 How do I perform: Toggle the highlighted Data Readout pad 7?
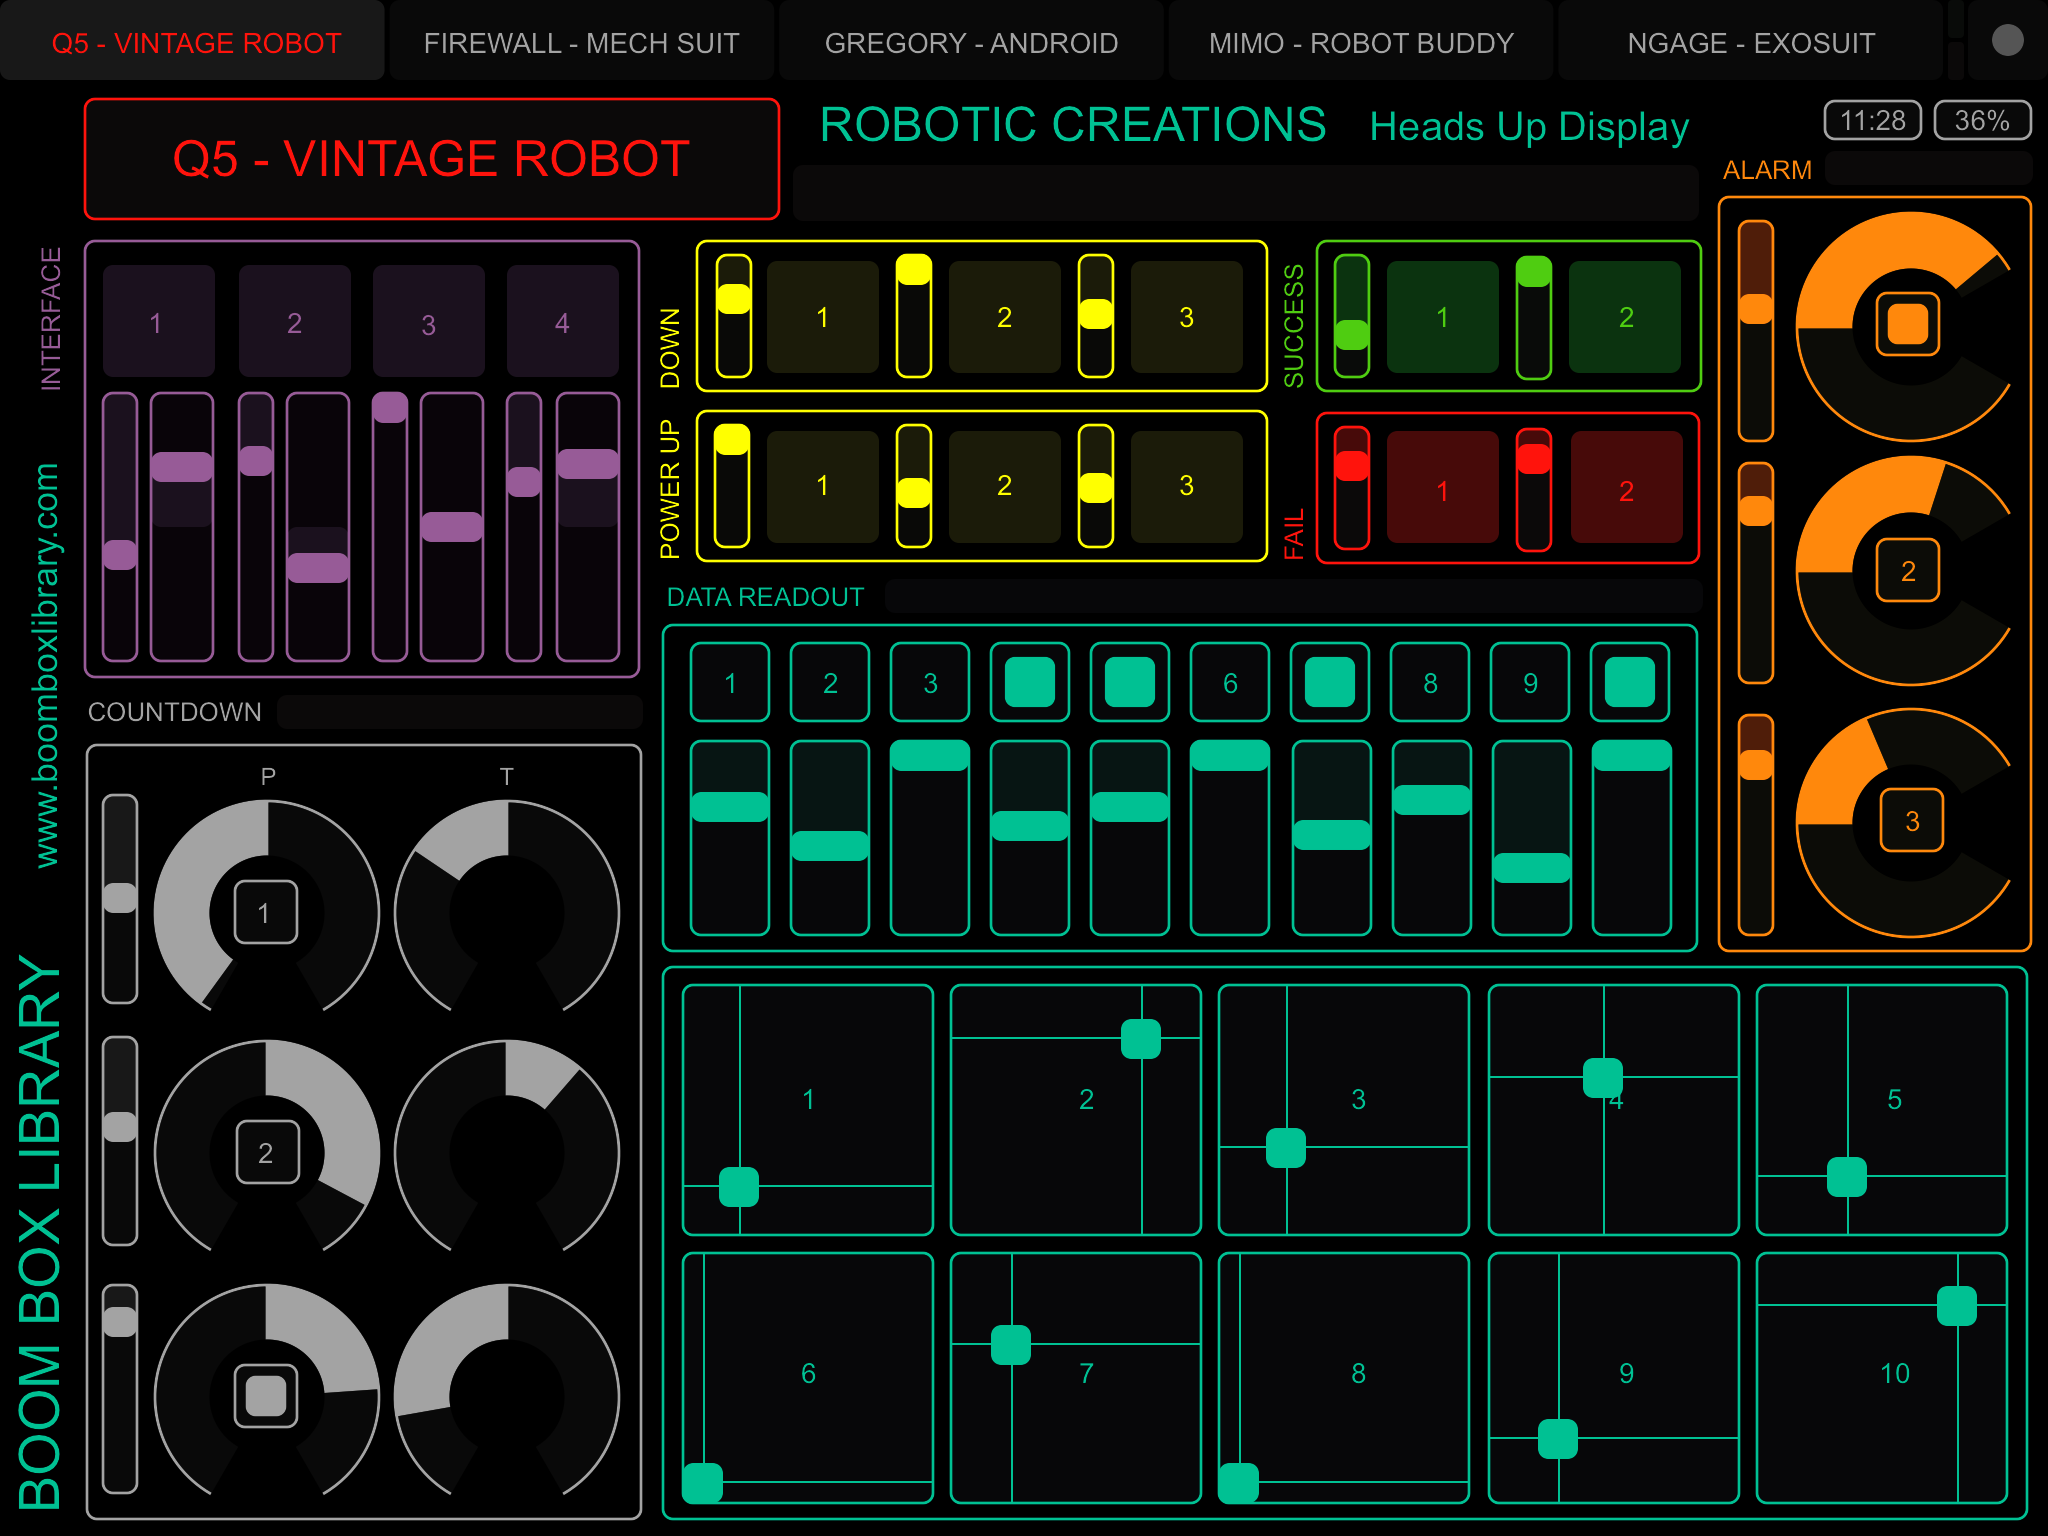1328,683
